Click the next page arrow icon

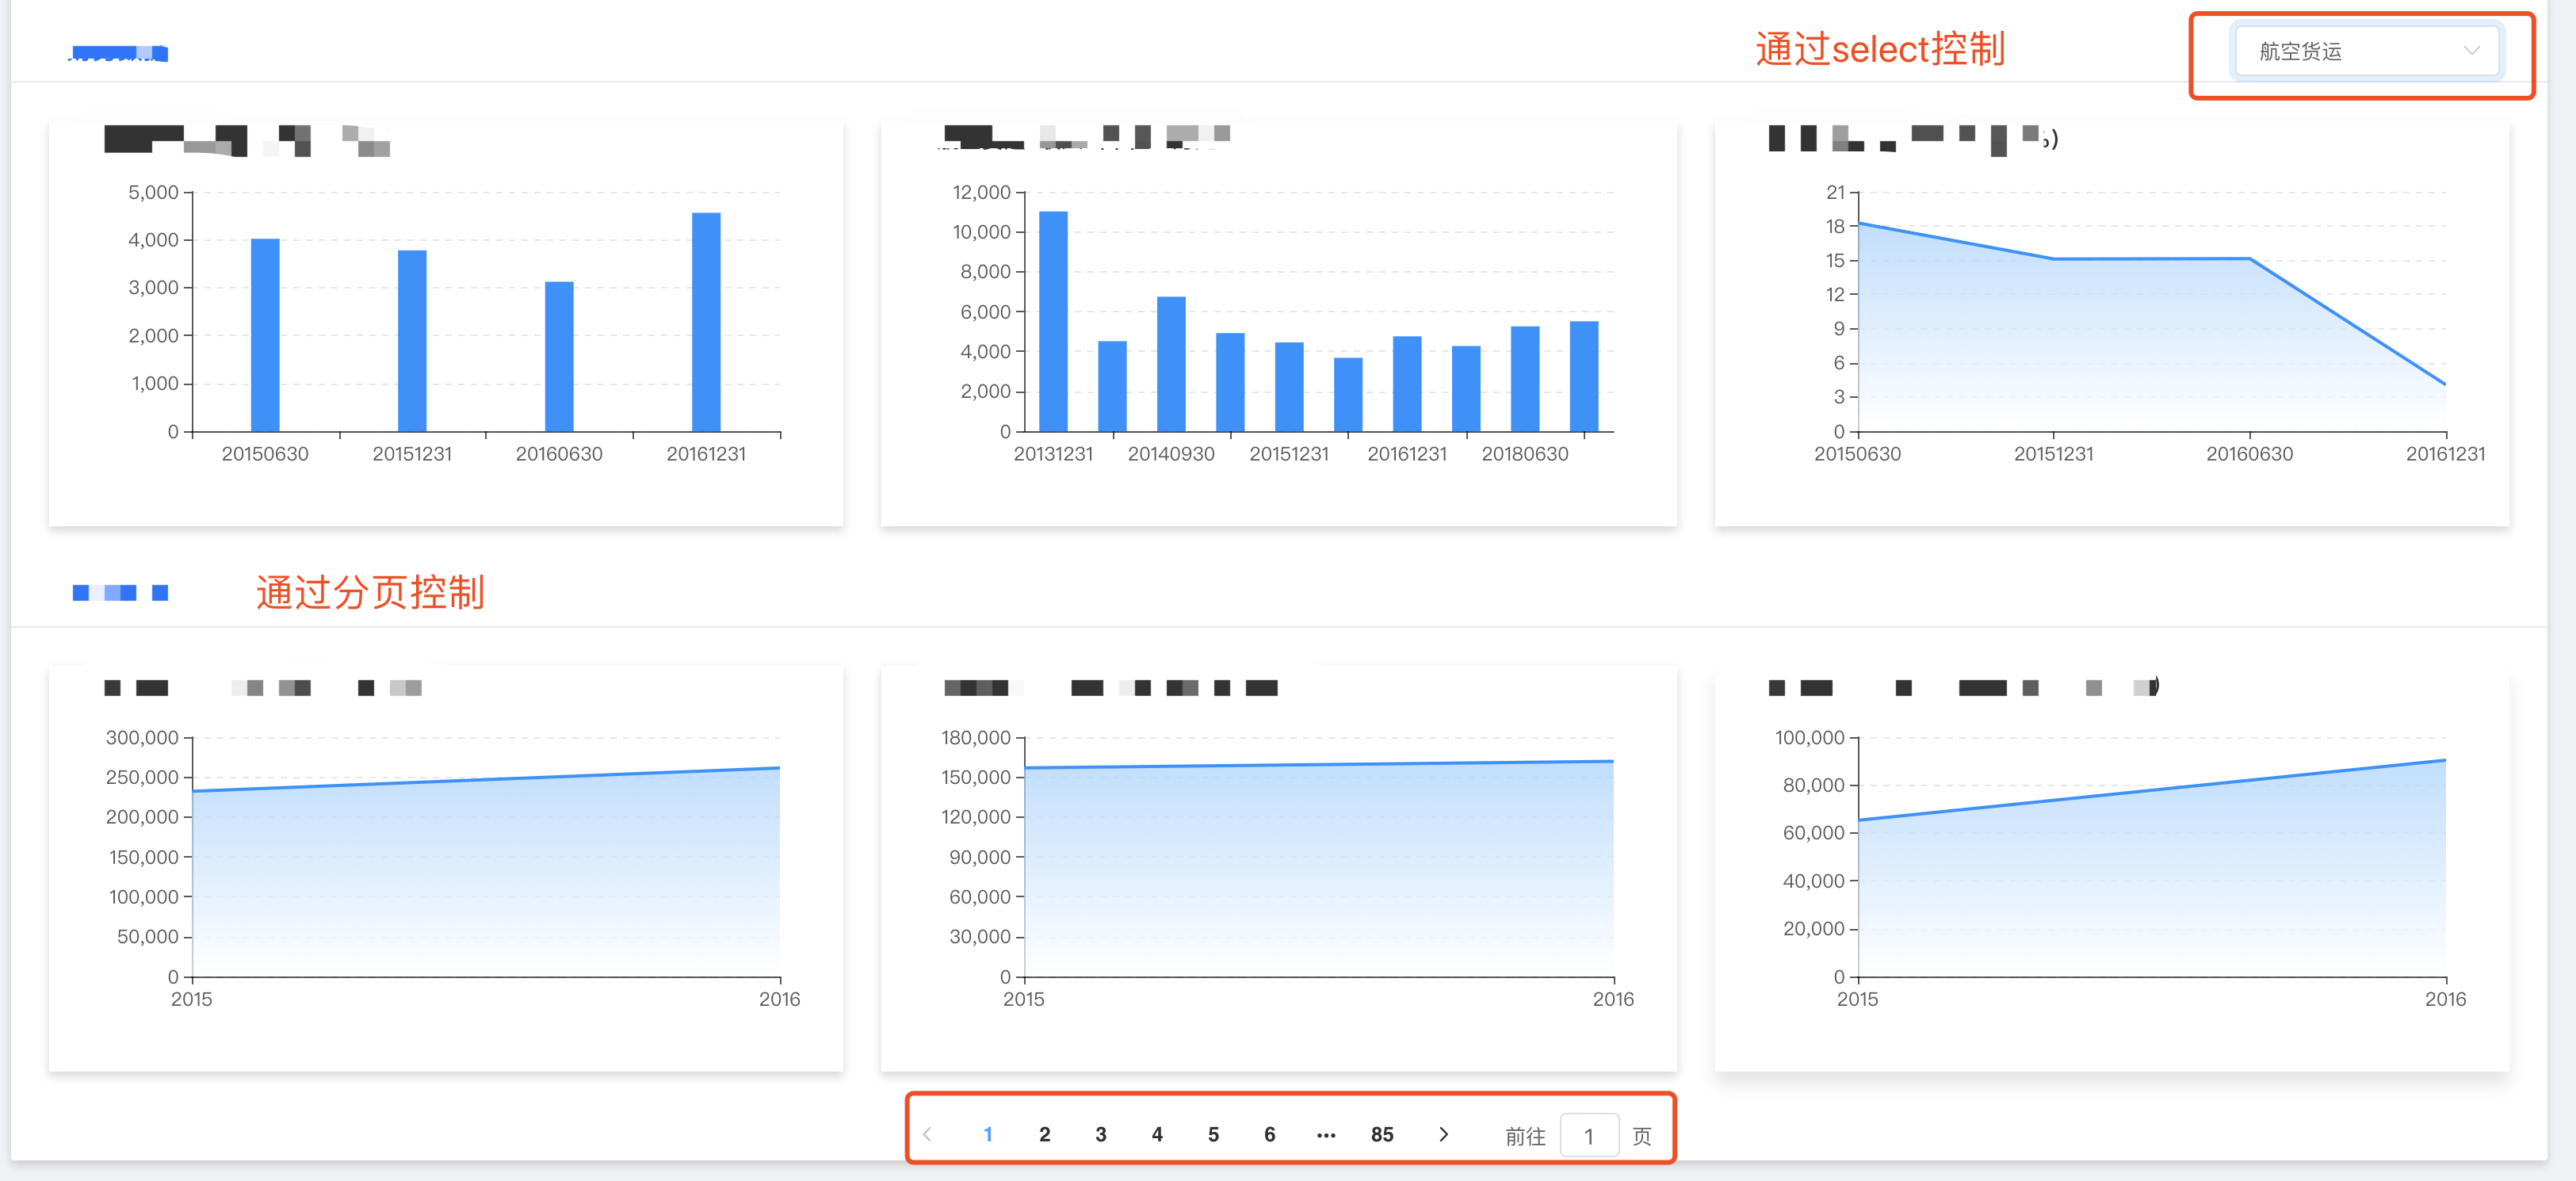pos(1443,1134)
